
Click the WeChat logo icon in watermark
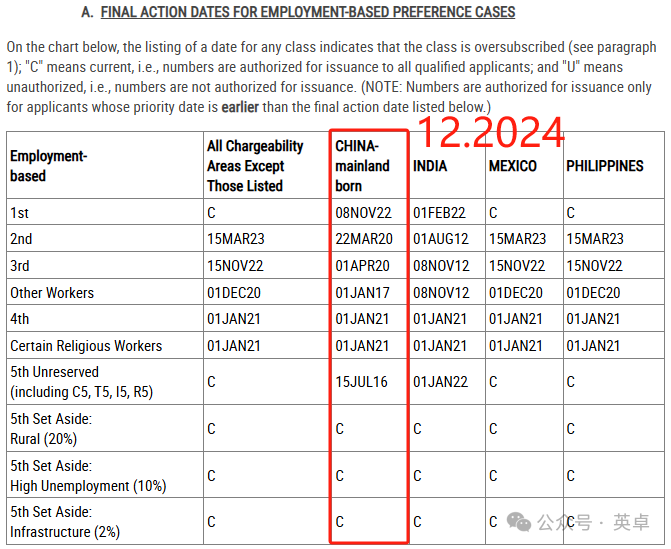[x=519, y=522]
